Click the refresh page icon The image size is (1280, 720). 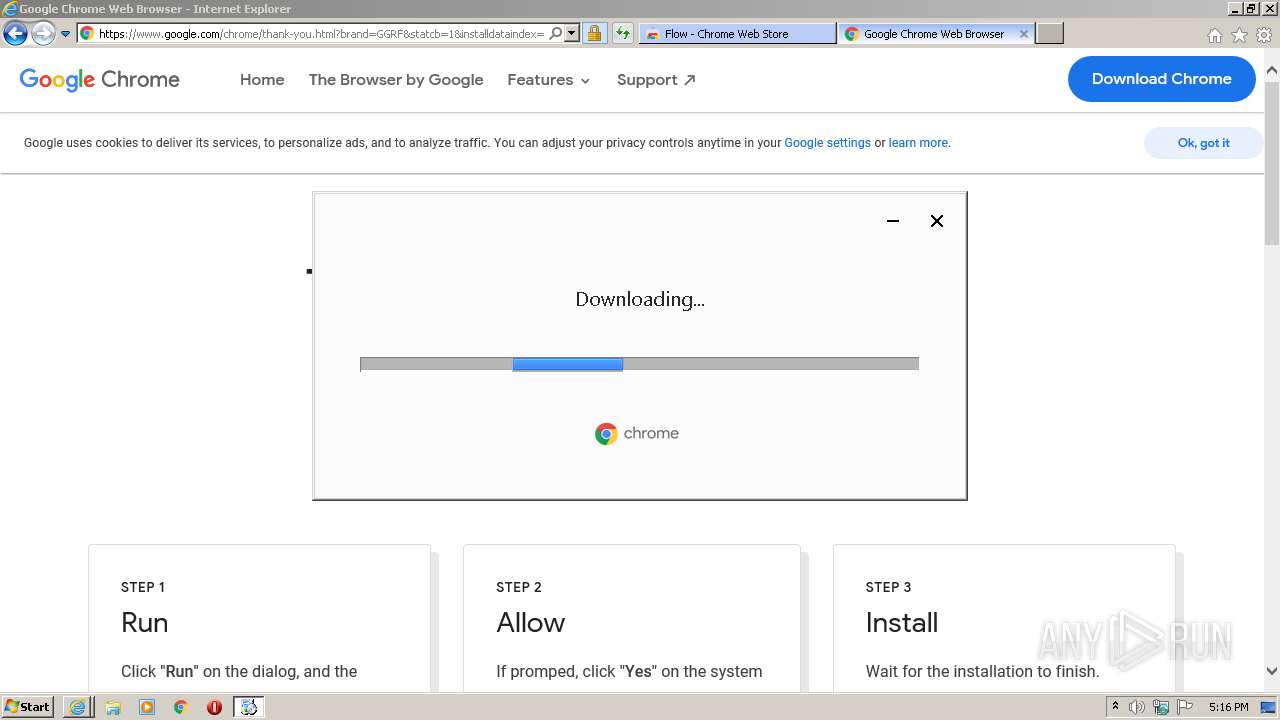pos(623,33)
